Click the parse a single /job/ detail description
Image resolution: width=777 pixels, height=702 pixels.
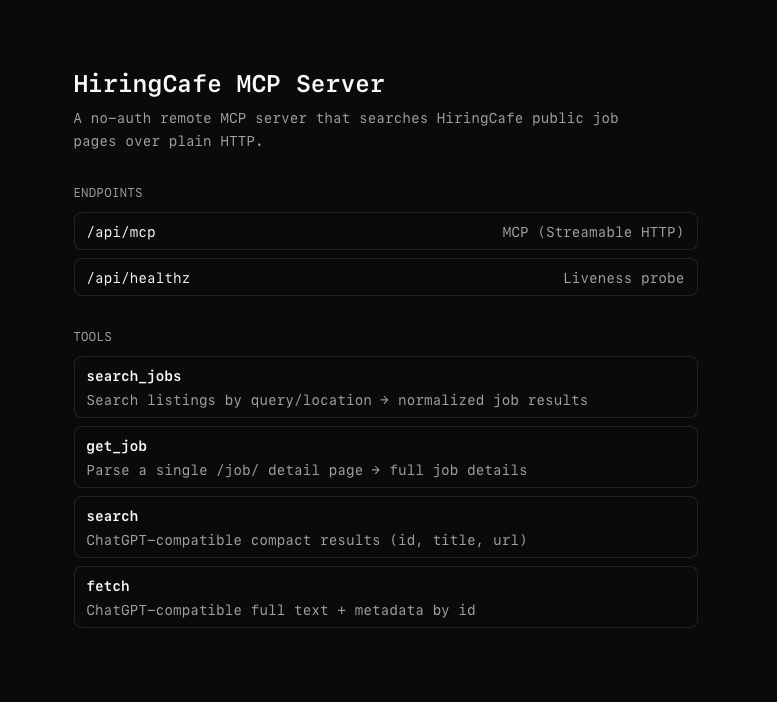pos(307,470)
